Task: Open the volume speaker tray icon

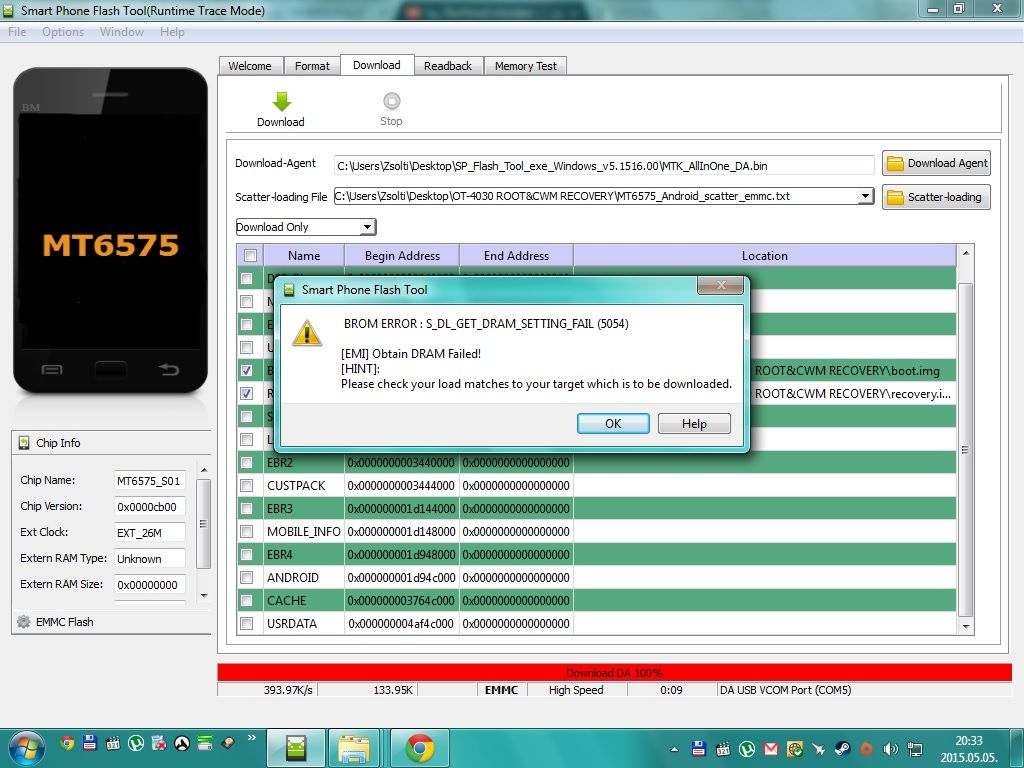Action: tap(890, 749)
